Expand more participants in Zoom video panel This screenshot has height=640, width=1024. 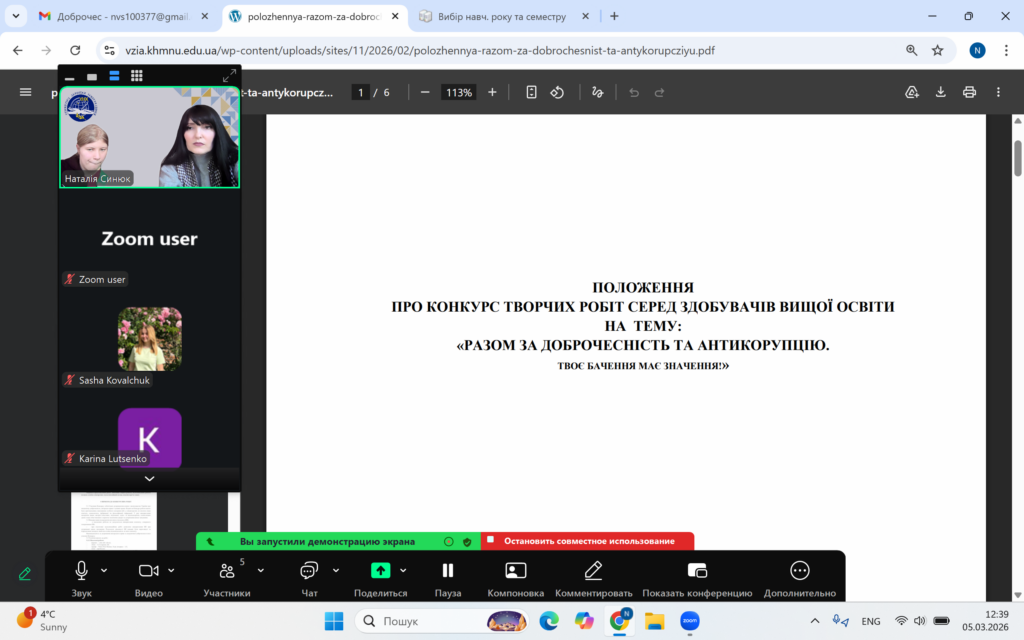pyautogui.click(x=149, y=479)
